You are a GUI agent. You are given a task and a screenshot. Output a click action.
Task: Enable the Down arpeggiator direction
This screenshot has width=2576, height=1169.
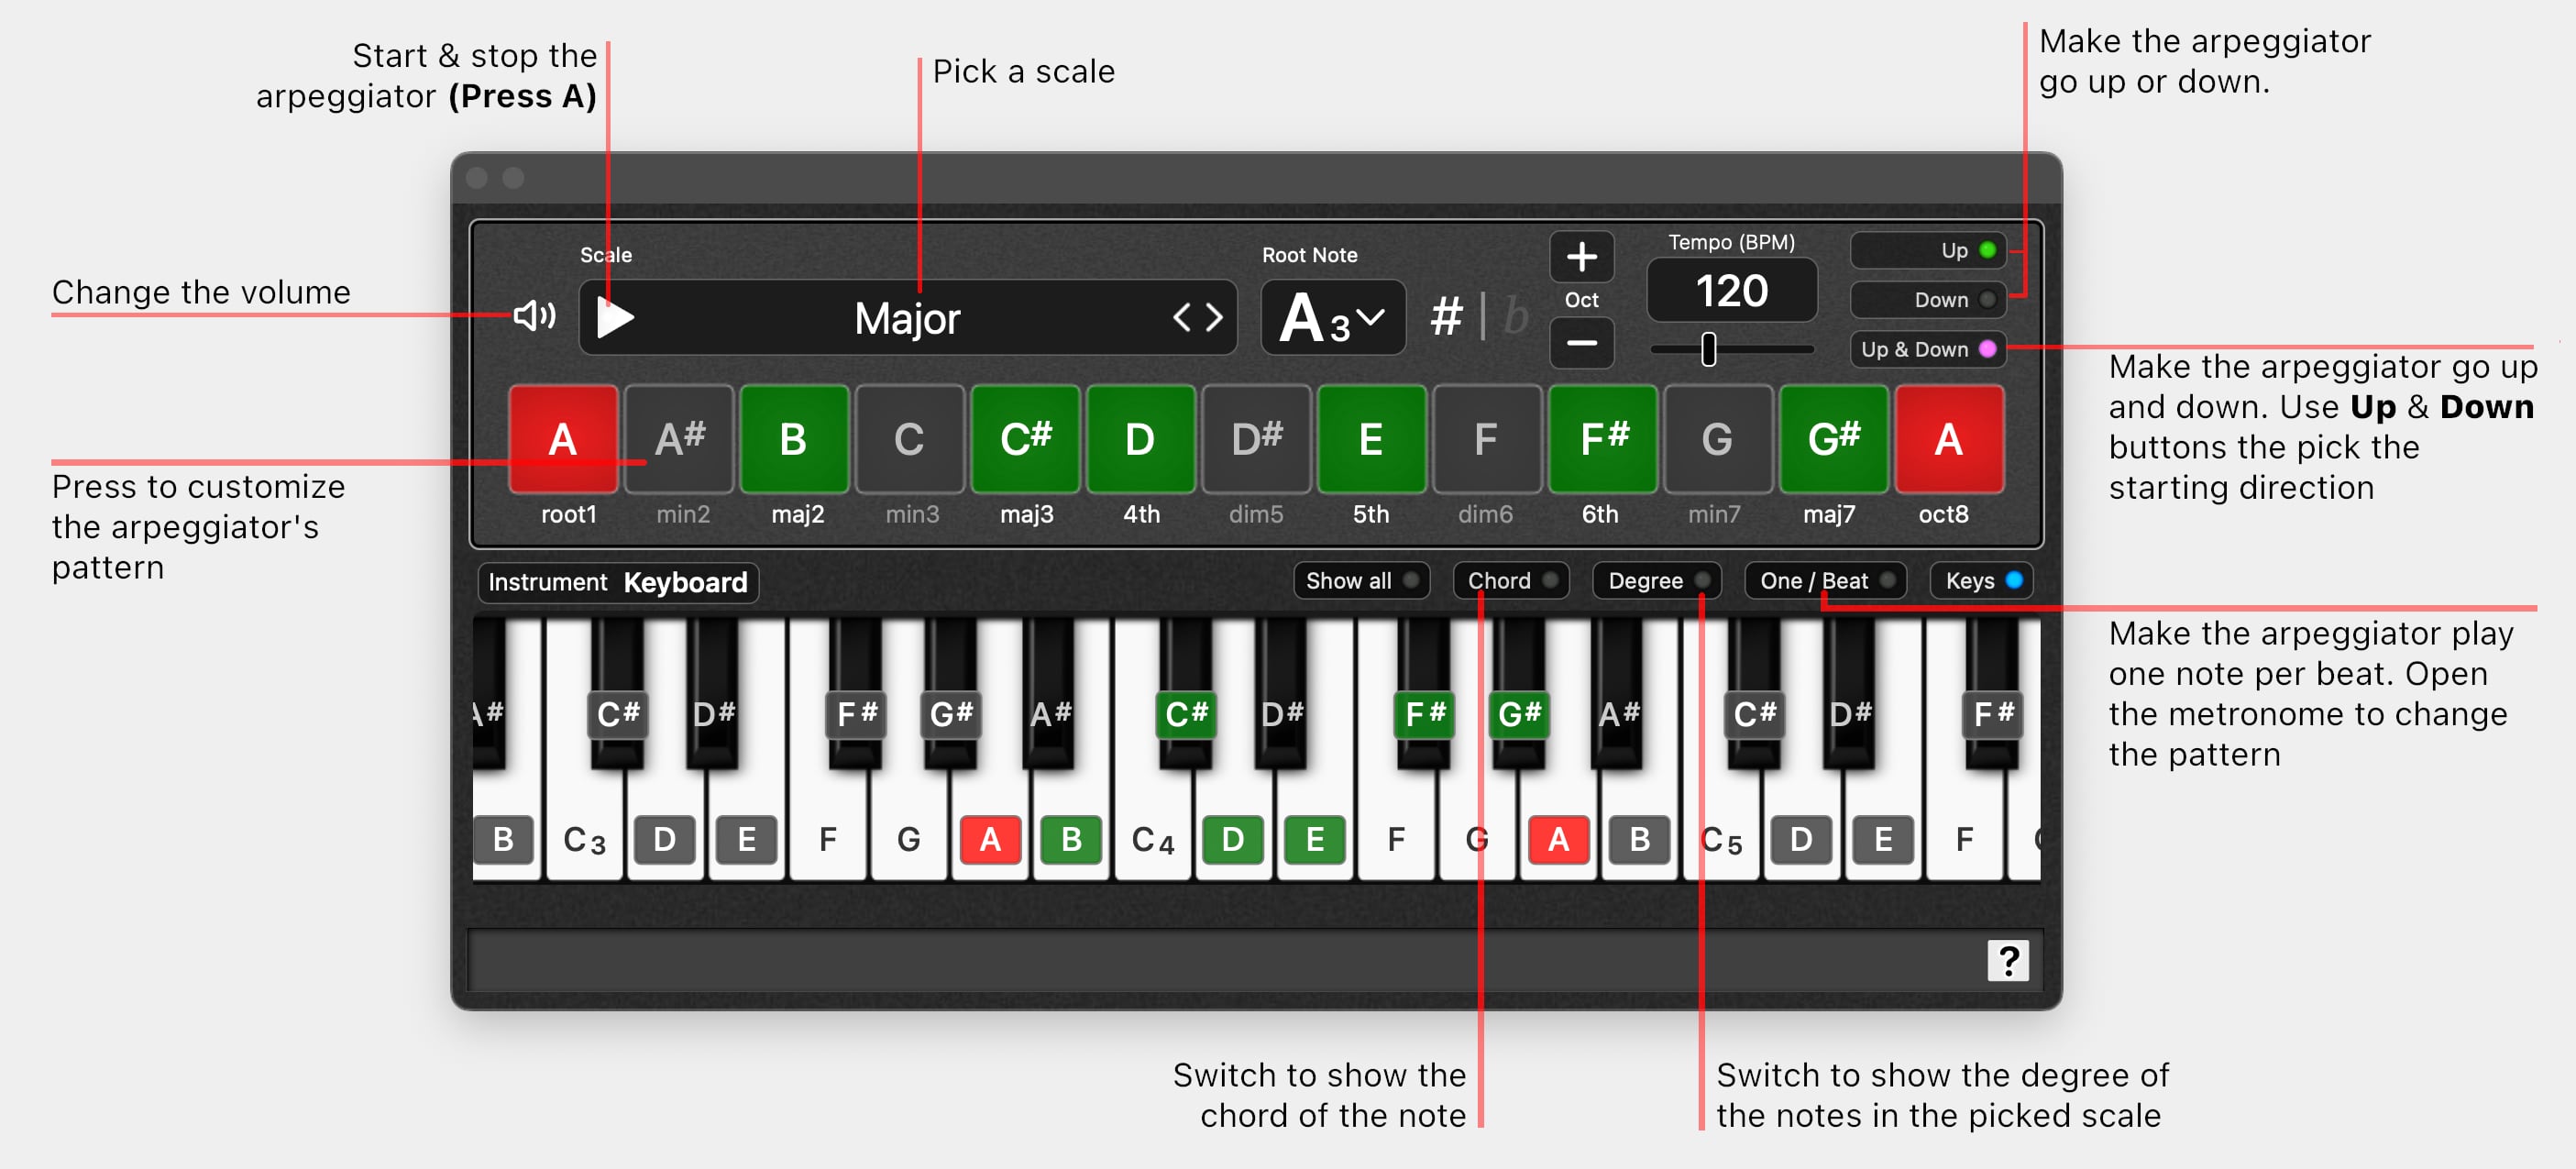coord(1928,300)
